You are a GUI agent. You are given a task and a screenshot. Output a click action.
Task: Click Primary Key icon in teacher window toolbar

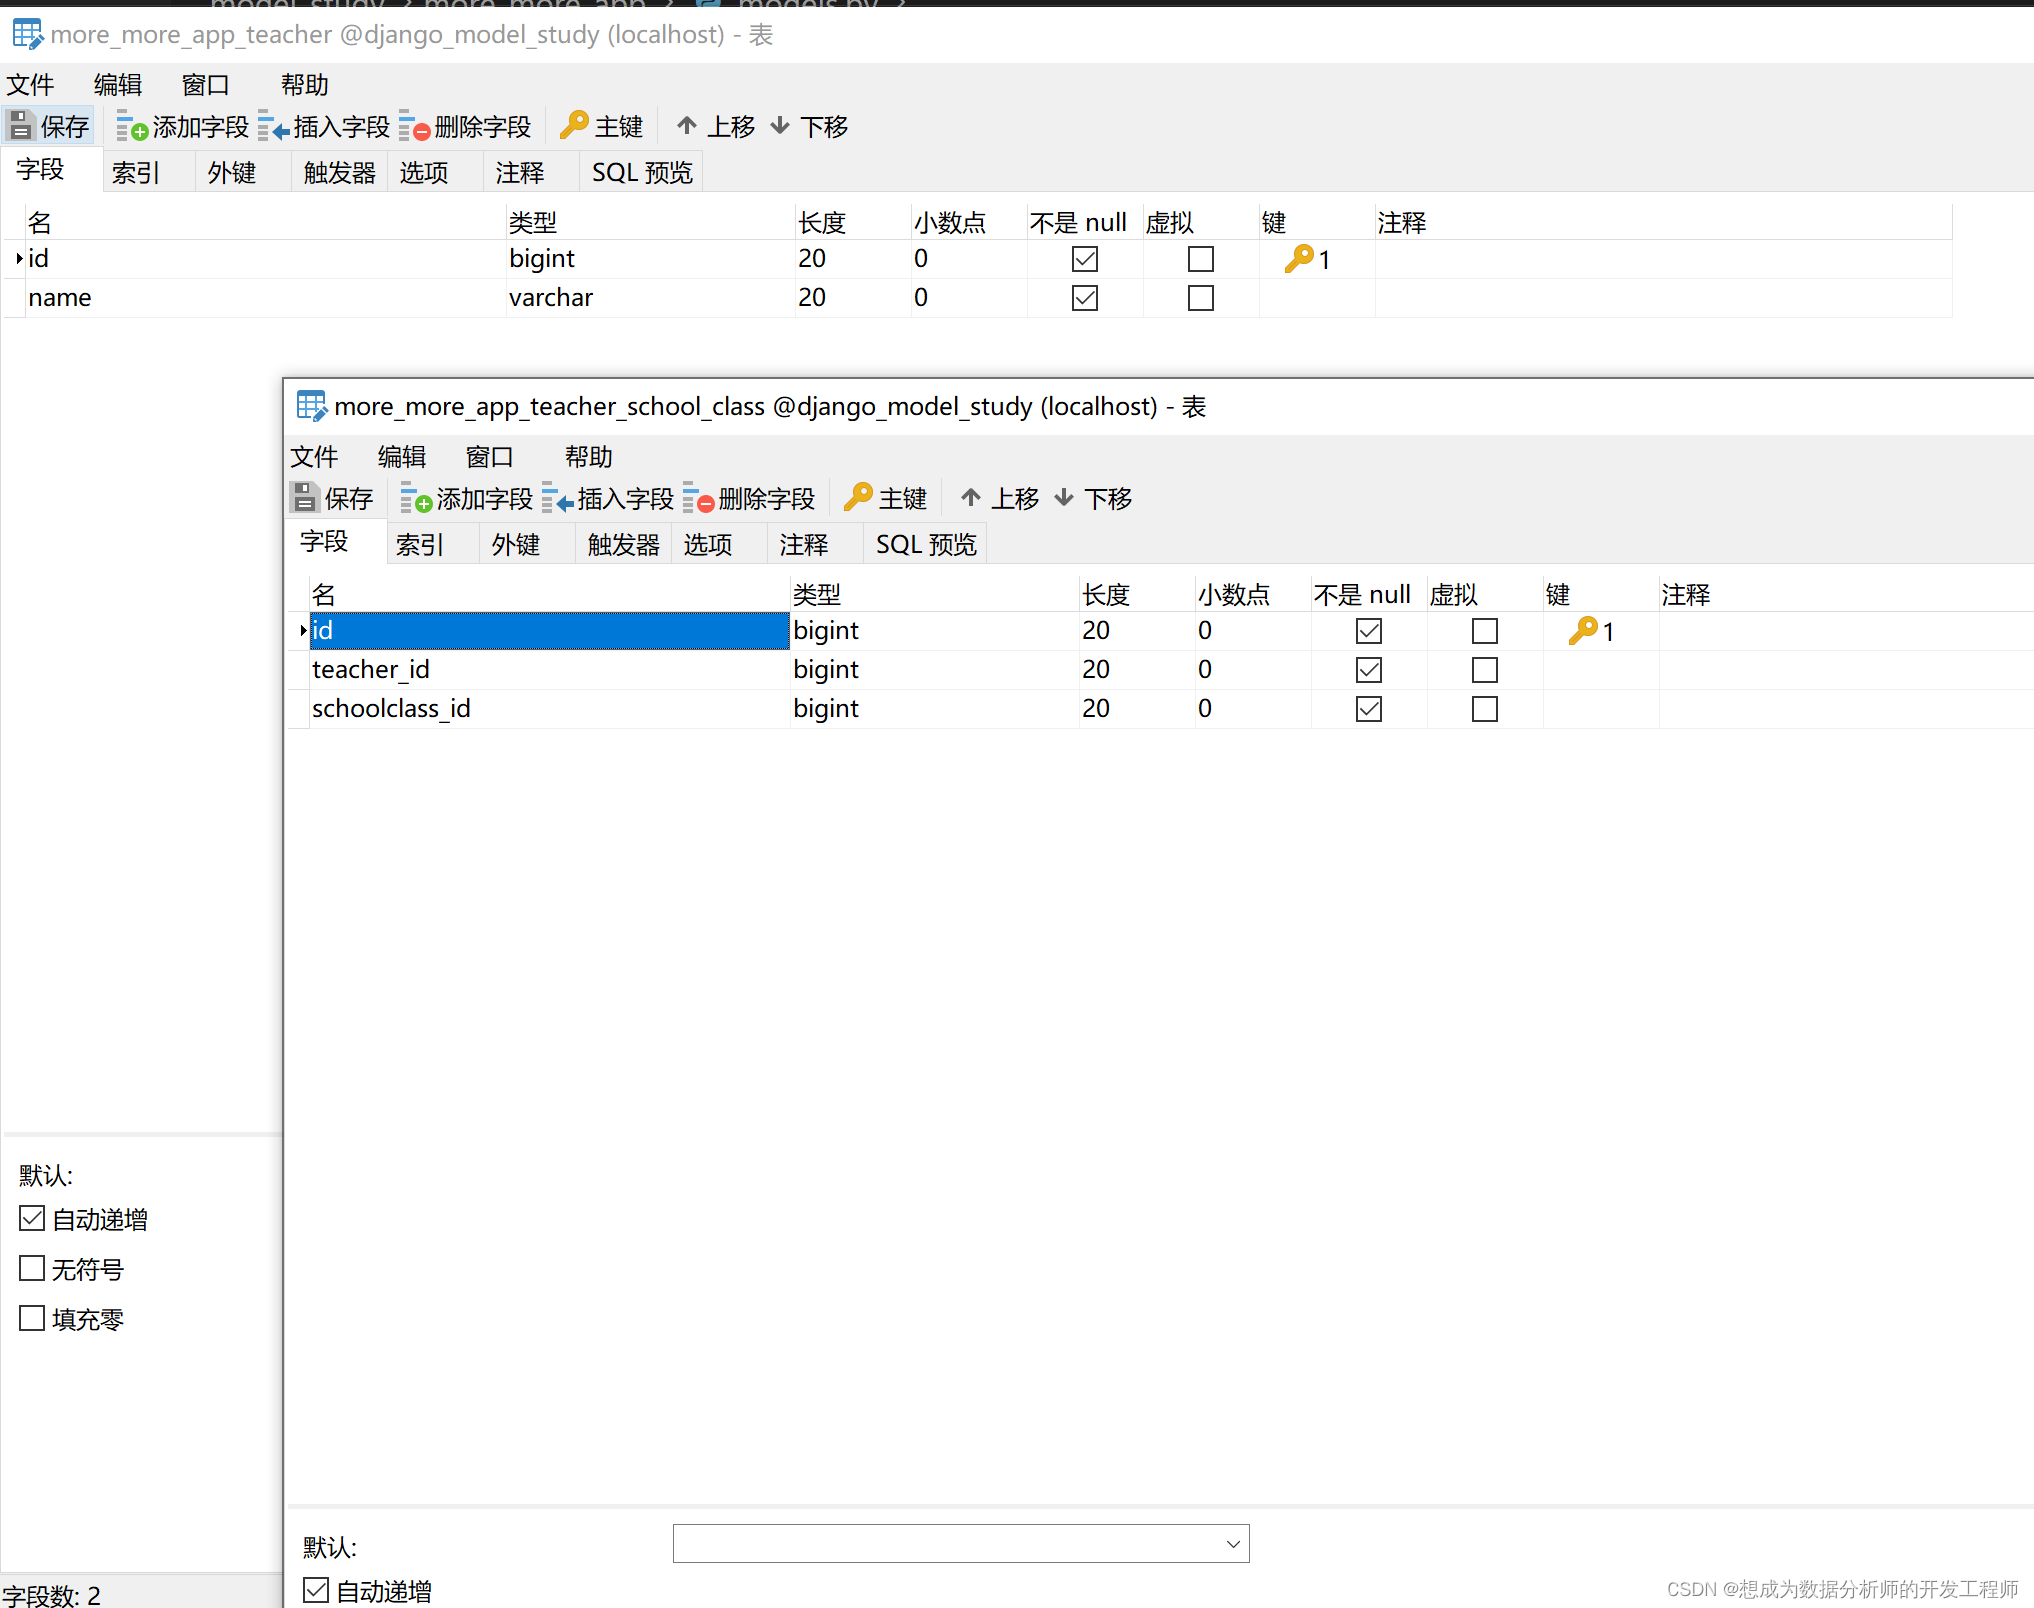point(574,125)
